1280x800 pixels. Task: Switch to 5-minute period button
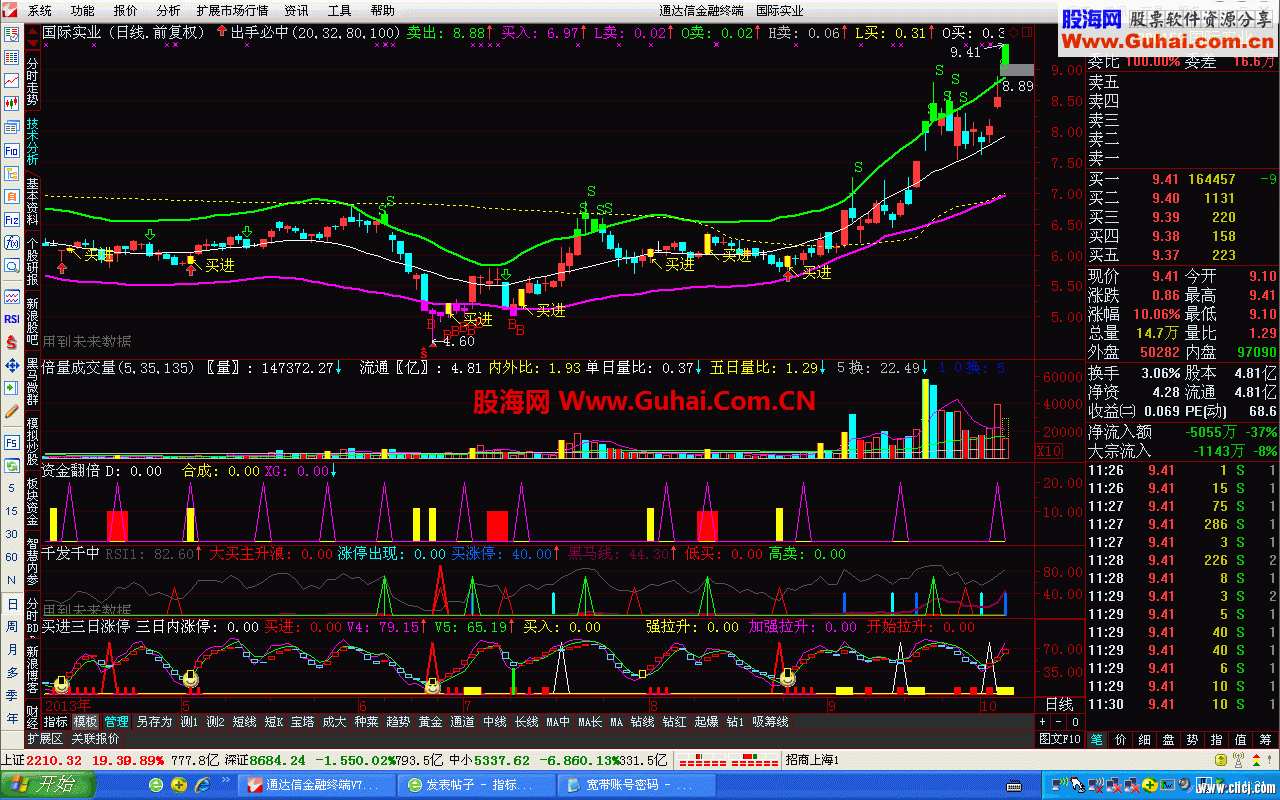click(12, 489)
